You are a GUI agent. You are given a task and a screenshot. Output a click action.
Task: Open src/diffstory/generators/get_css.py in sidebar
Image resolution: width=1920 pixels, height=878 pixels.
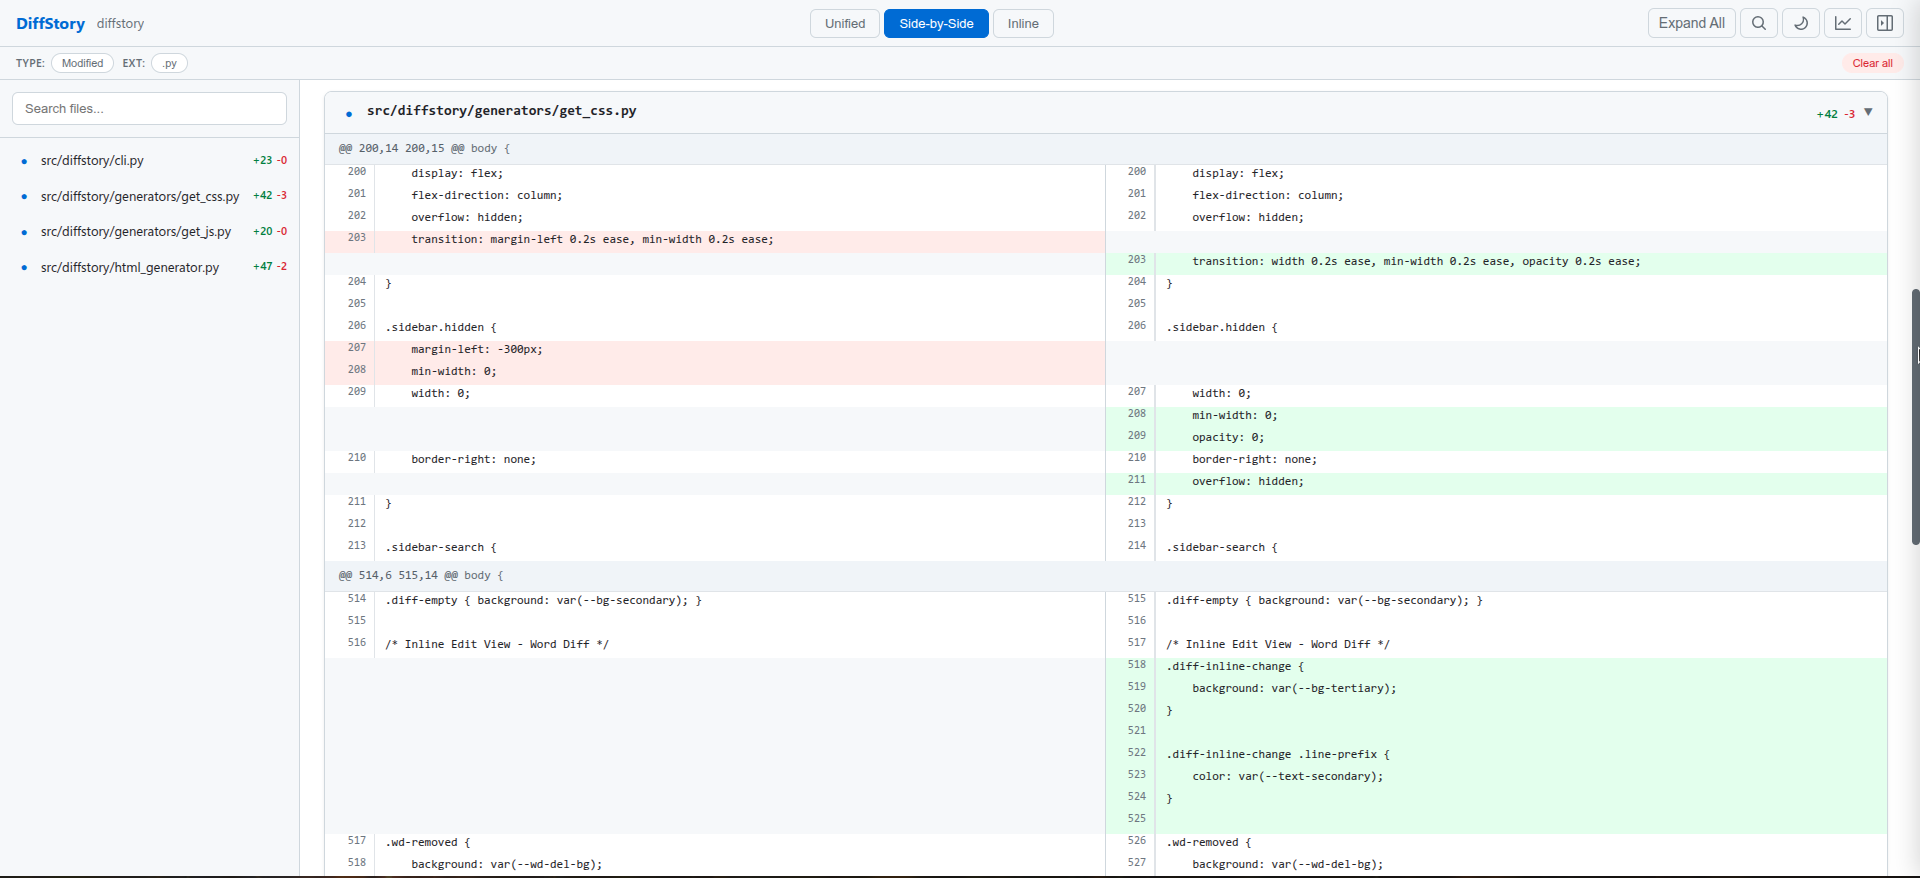coord(140,196)
